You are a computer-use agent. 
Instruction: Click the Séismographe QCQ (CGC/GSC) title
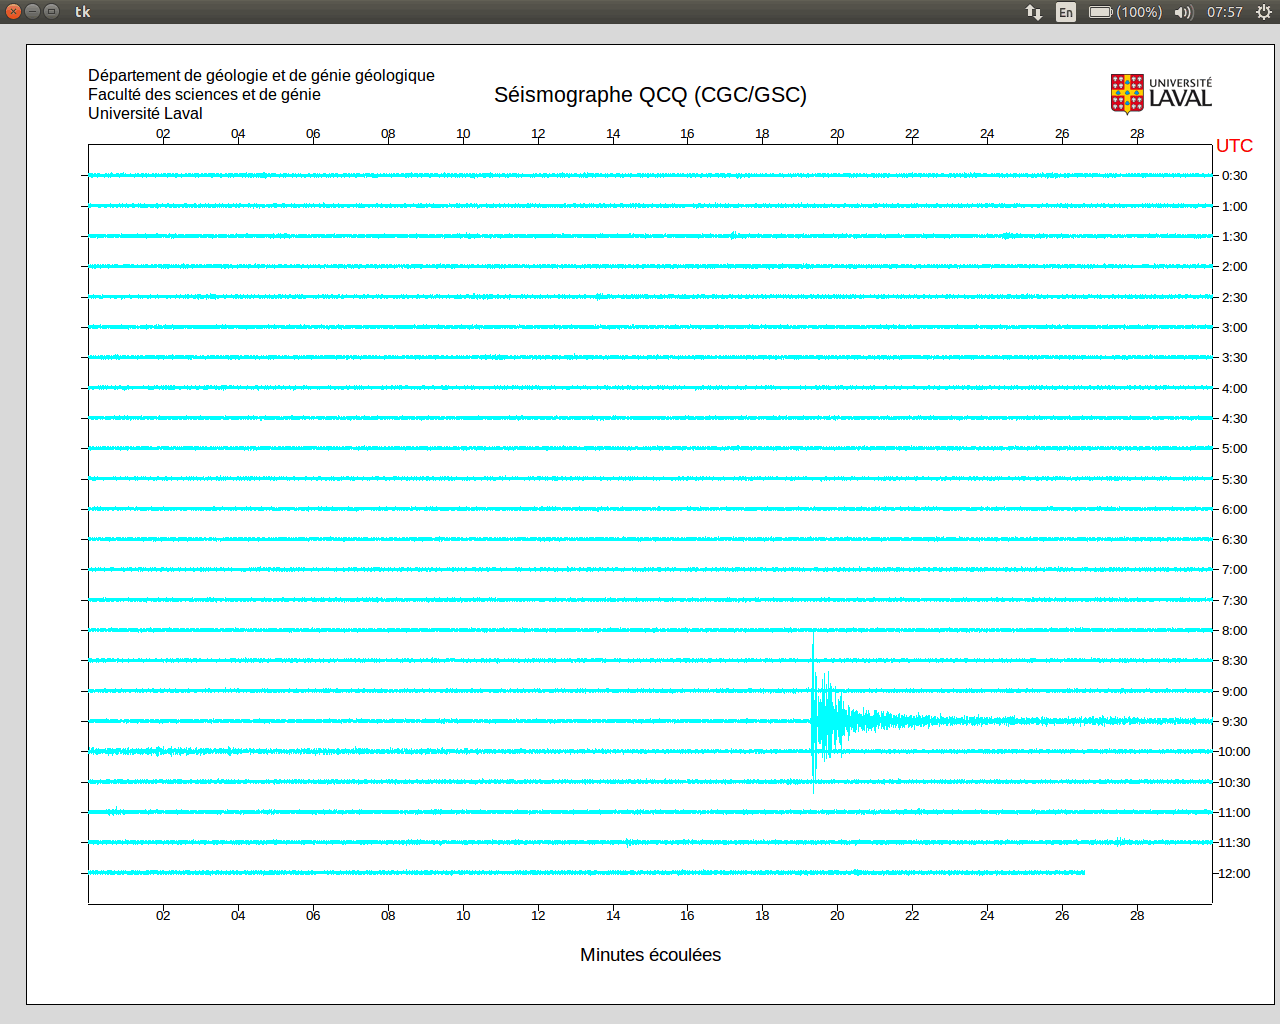[650, 95]
